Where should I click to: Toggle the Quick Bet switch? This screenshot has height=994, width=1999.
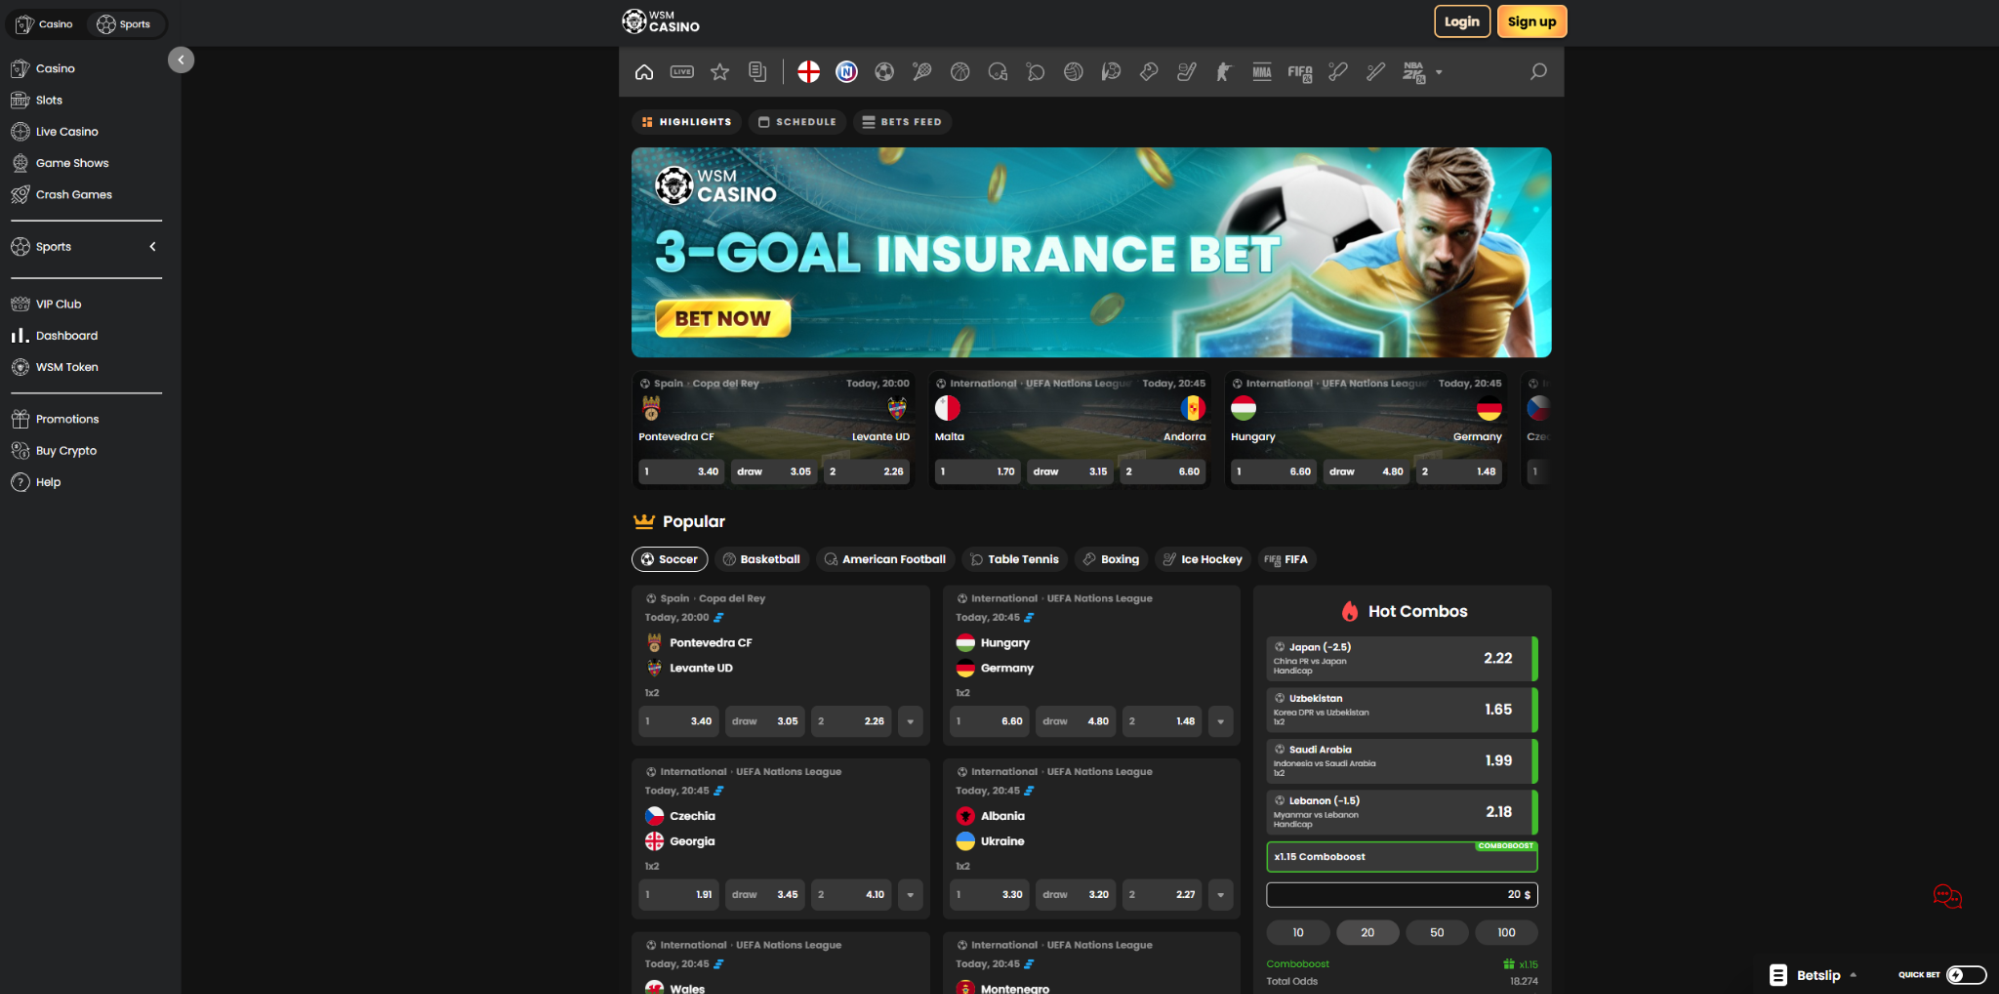pyautogui.click(x=1966, y=975)
